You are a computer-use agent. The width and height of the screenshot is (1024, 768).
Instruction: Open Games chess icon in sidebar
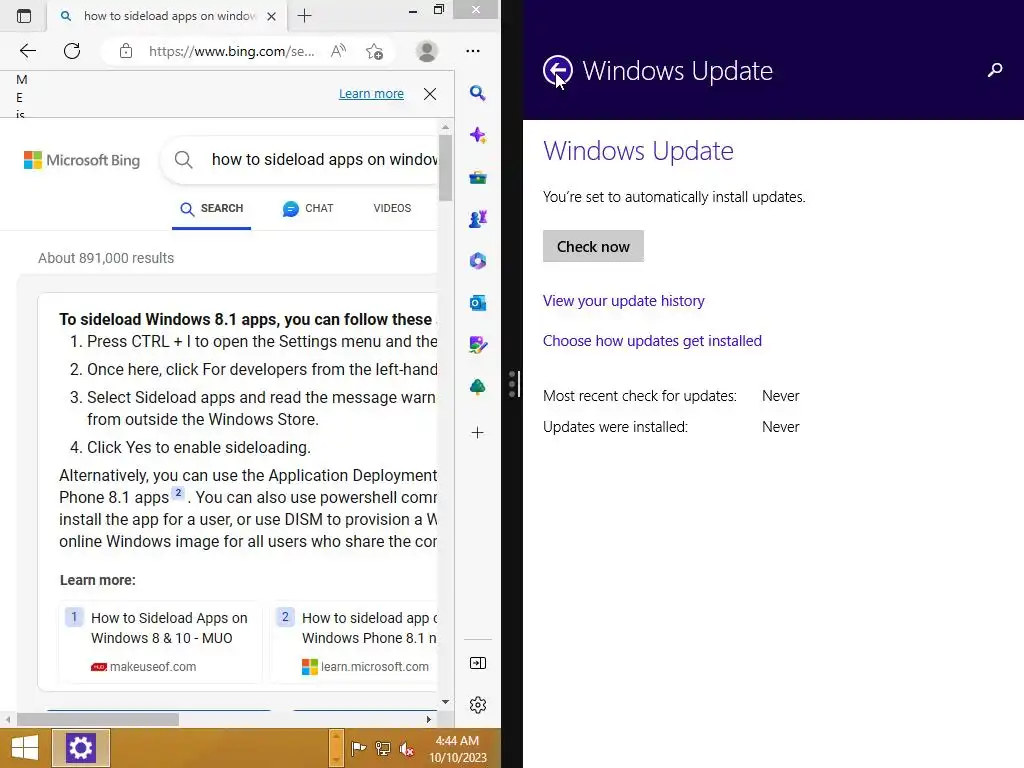pyautogui.click(x=477, y=219)
